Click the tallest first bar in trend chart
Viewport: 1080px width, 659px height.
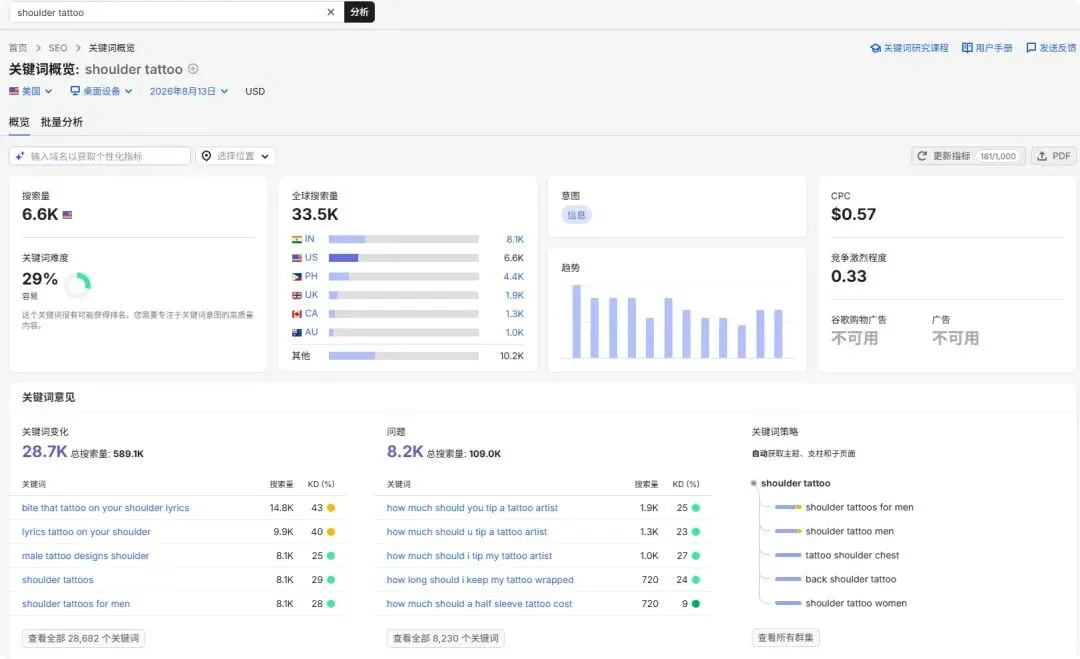pyautogui.click(x=577, y=322)
